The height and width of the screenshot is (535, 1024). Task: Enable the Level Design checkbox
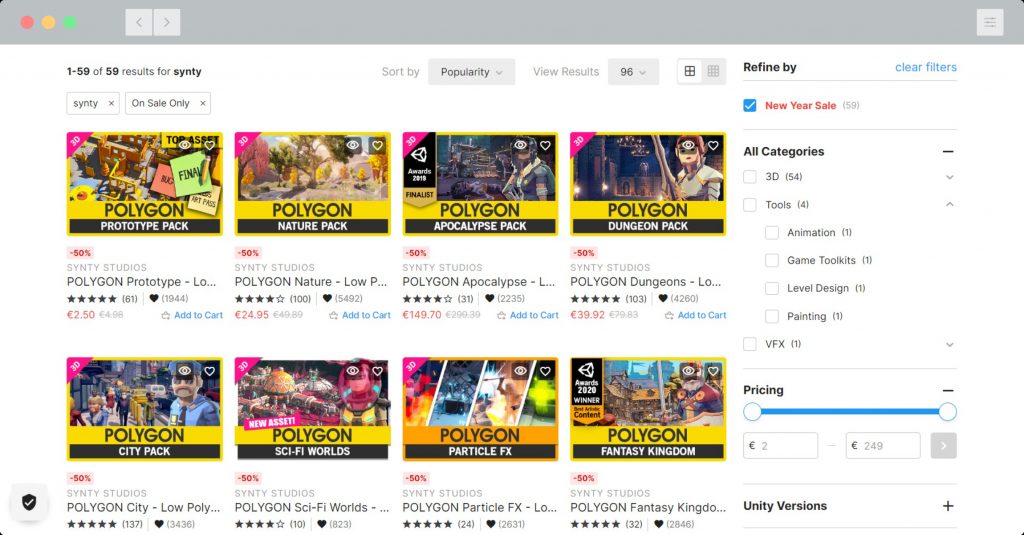pyautogui.click(x=771, y=288)
